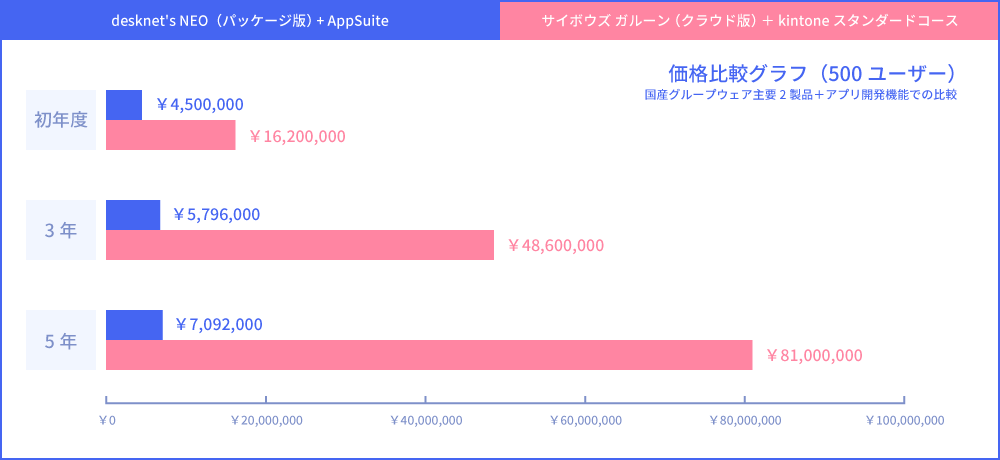The height and width of the screenshot is (460, 1000).
Task: Click the blue bar for 5 年
Action: (134, 325)
